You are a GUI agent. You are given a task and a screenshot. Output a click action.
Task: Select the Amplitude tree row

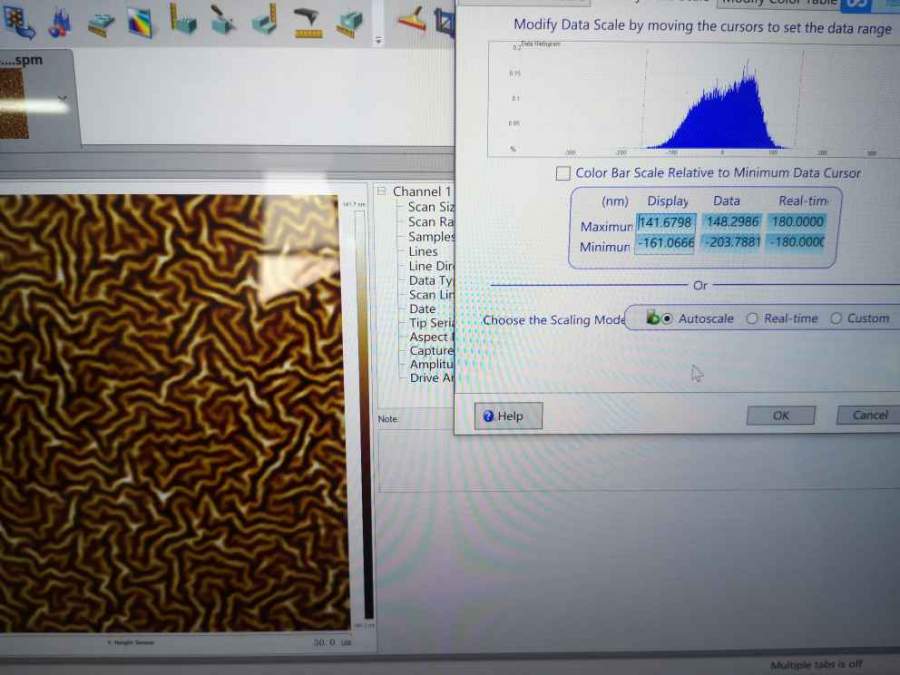coord(432,364)
